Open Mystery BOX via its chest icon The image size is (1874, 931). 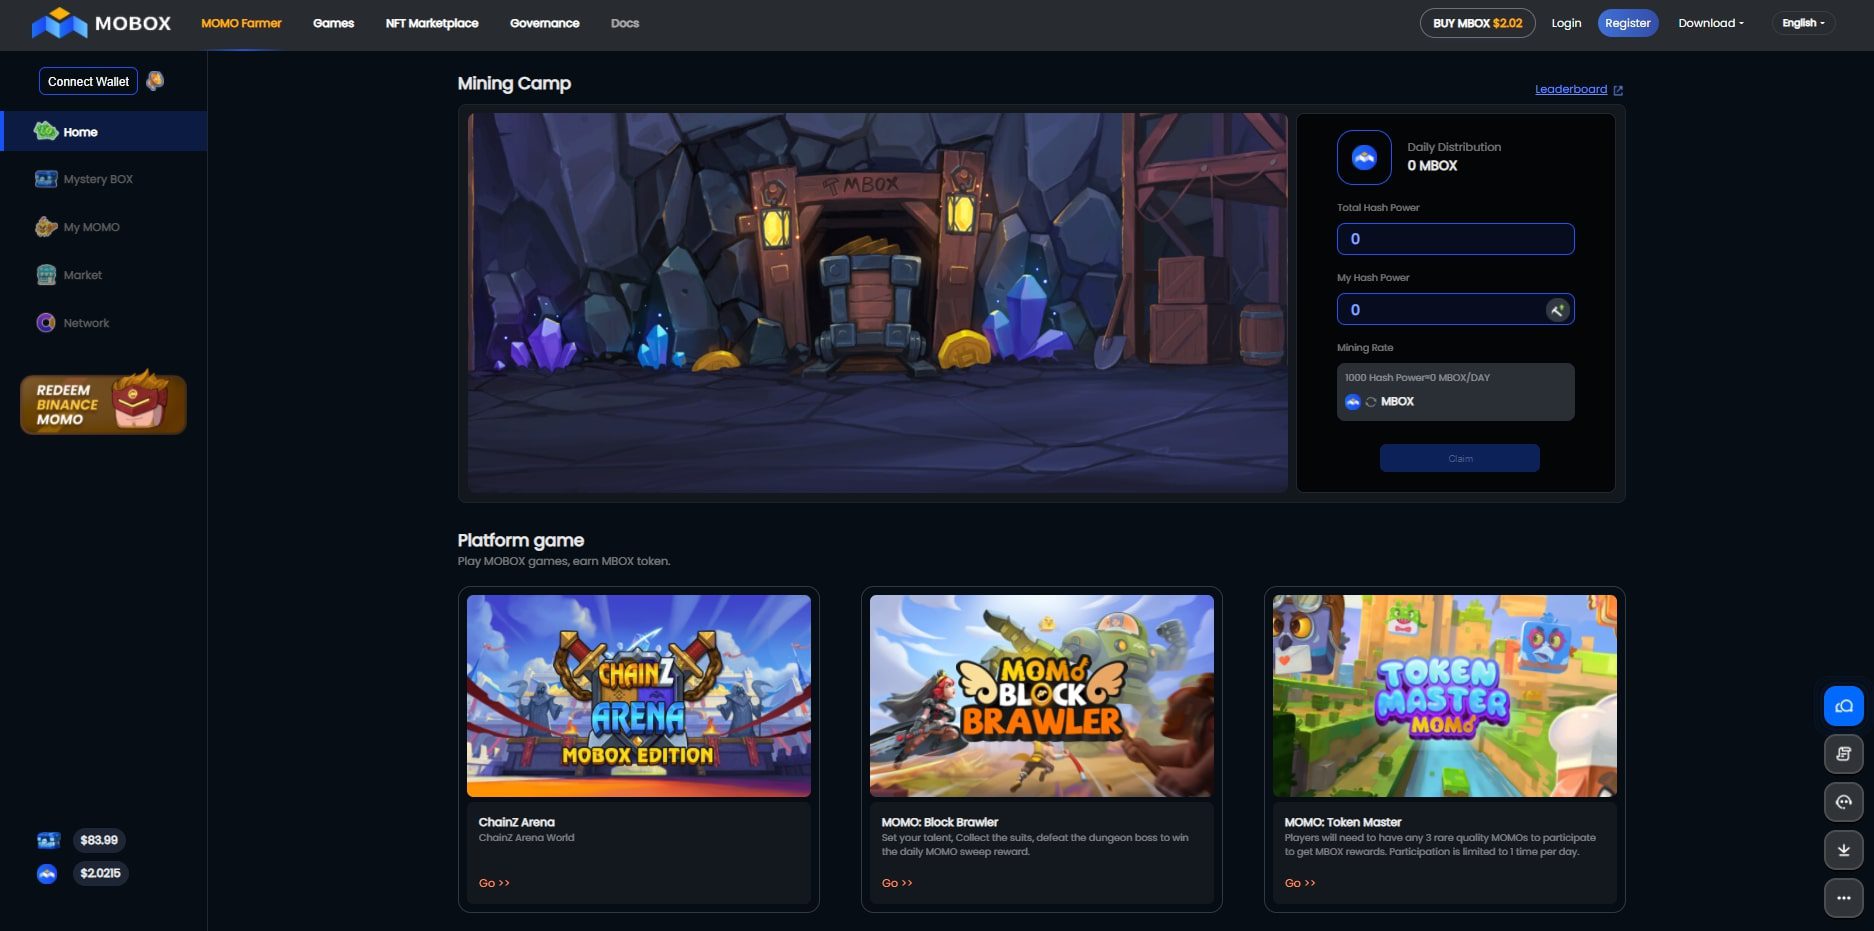click(46, 179)
